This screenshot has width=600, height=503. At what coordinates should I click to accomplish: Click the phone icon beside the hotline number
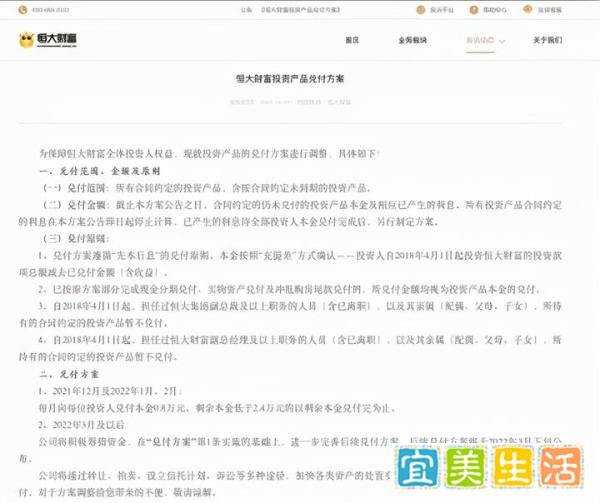[x=23, y=10]
